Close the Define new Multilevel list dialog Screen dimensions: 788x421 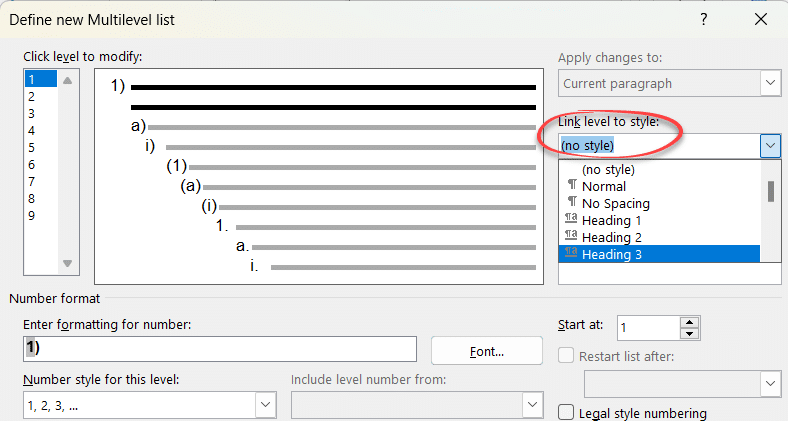[761, 19]
